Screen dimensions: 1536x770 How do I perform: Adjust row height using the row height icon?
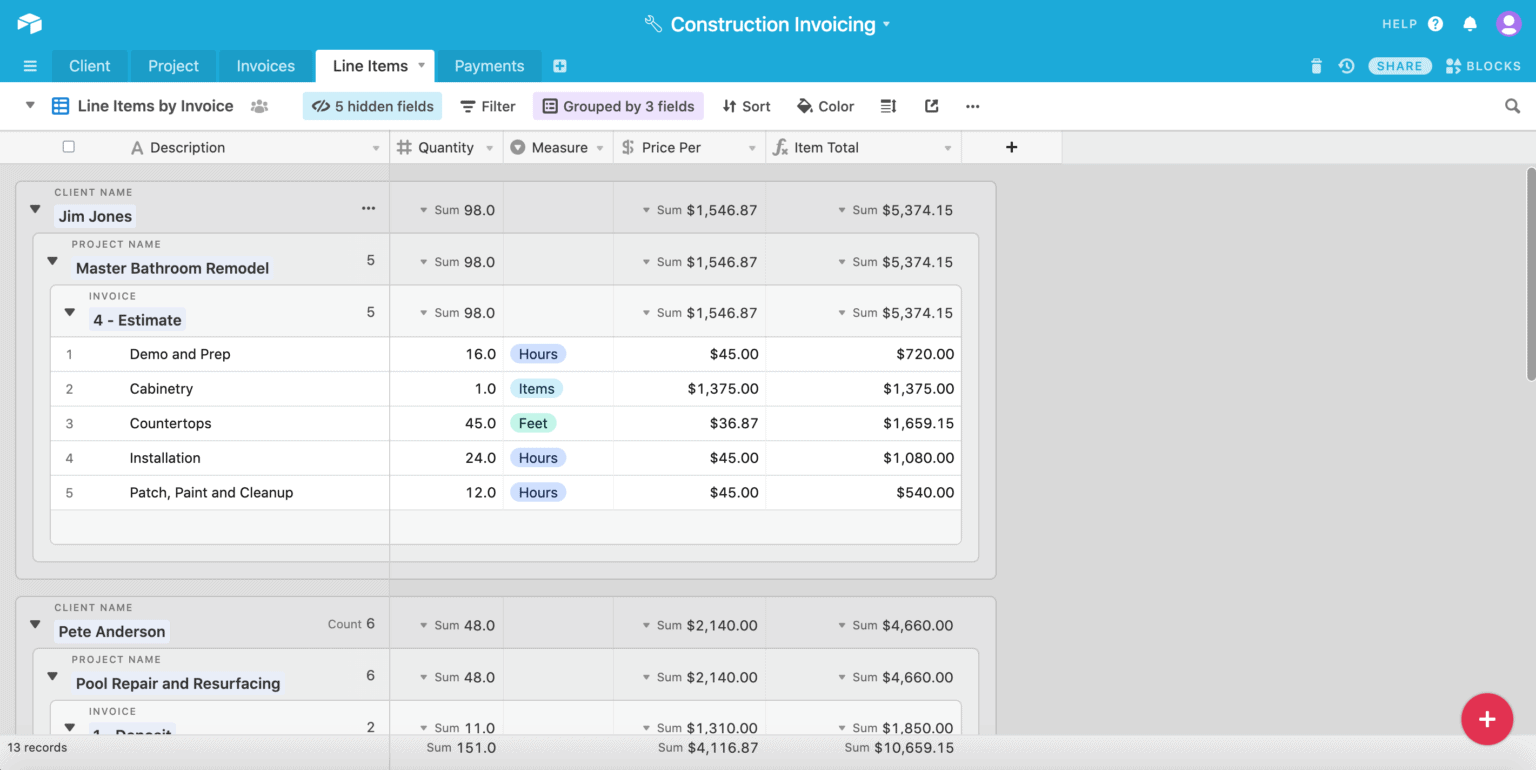coord(888,106)
